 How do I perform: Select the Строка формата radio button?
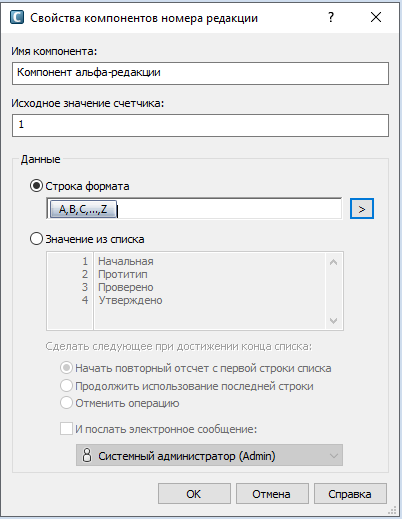click(x=36, y=186)
